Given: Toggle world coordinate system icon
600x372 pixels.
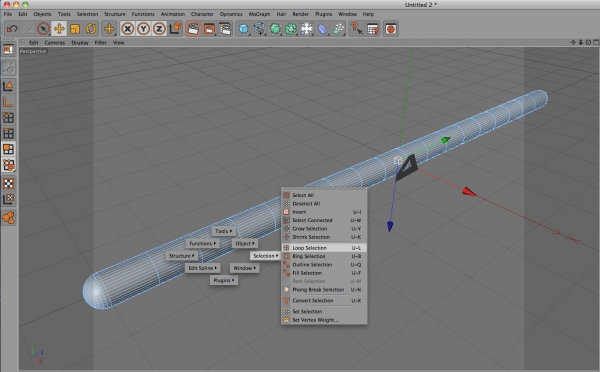Looking at the screenshot, I should click(175, 29).
